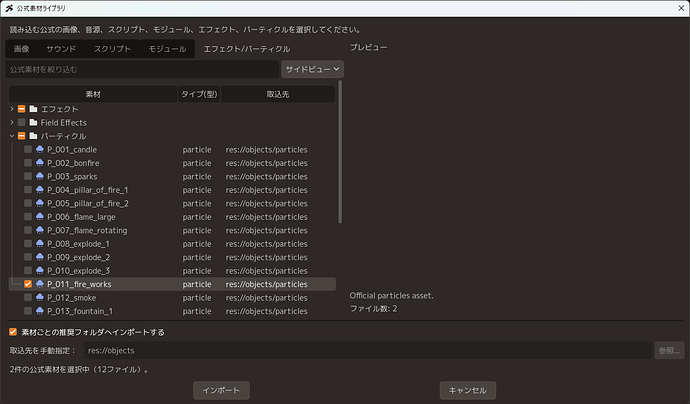This screenshot has height=404, width=690.
Task: Switch to the 画像 tab
Action: (x=22, y=49)
